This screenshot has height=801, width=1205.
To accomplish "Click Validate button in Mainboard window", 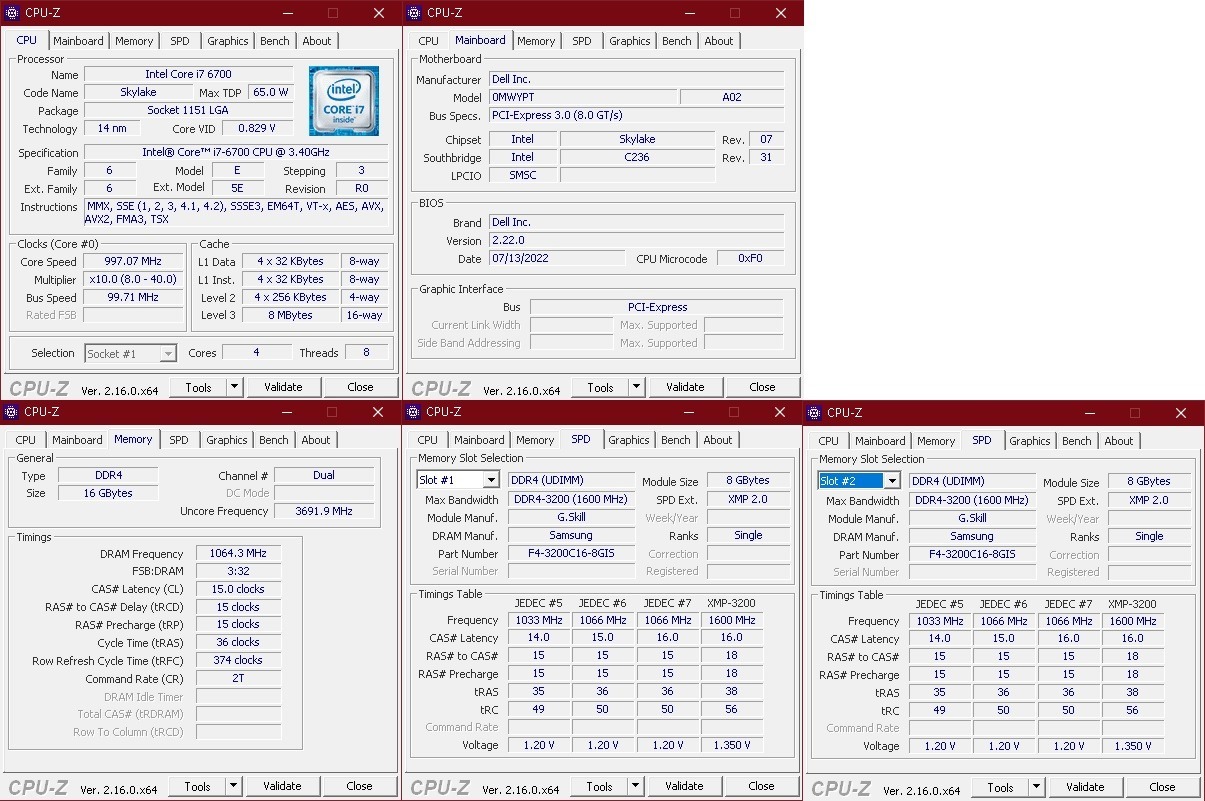I will tap(685, 387).
